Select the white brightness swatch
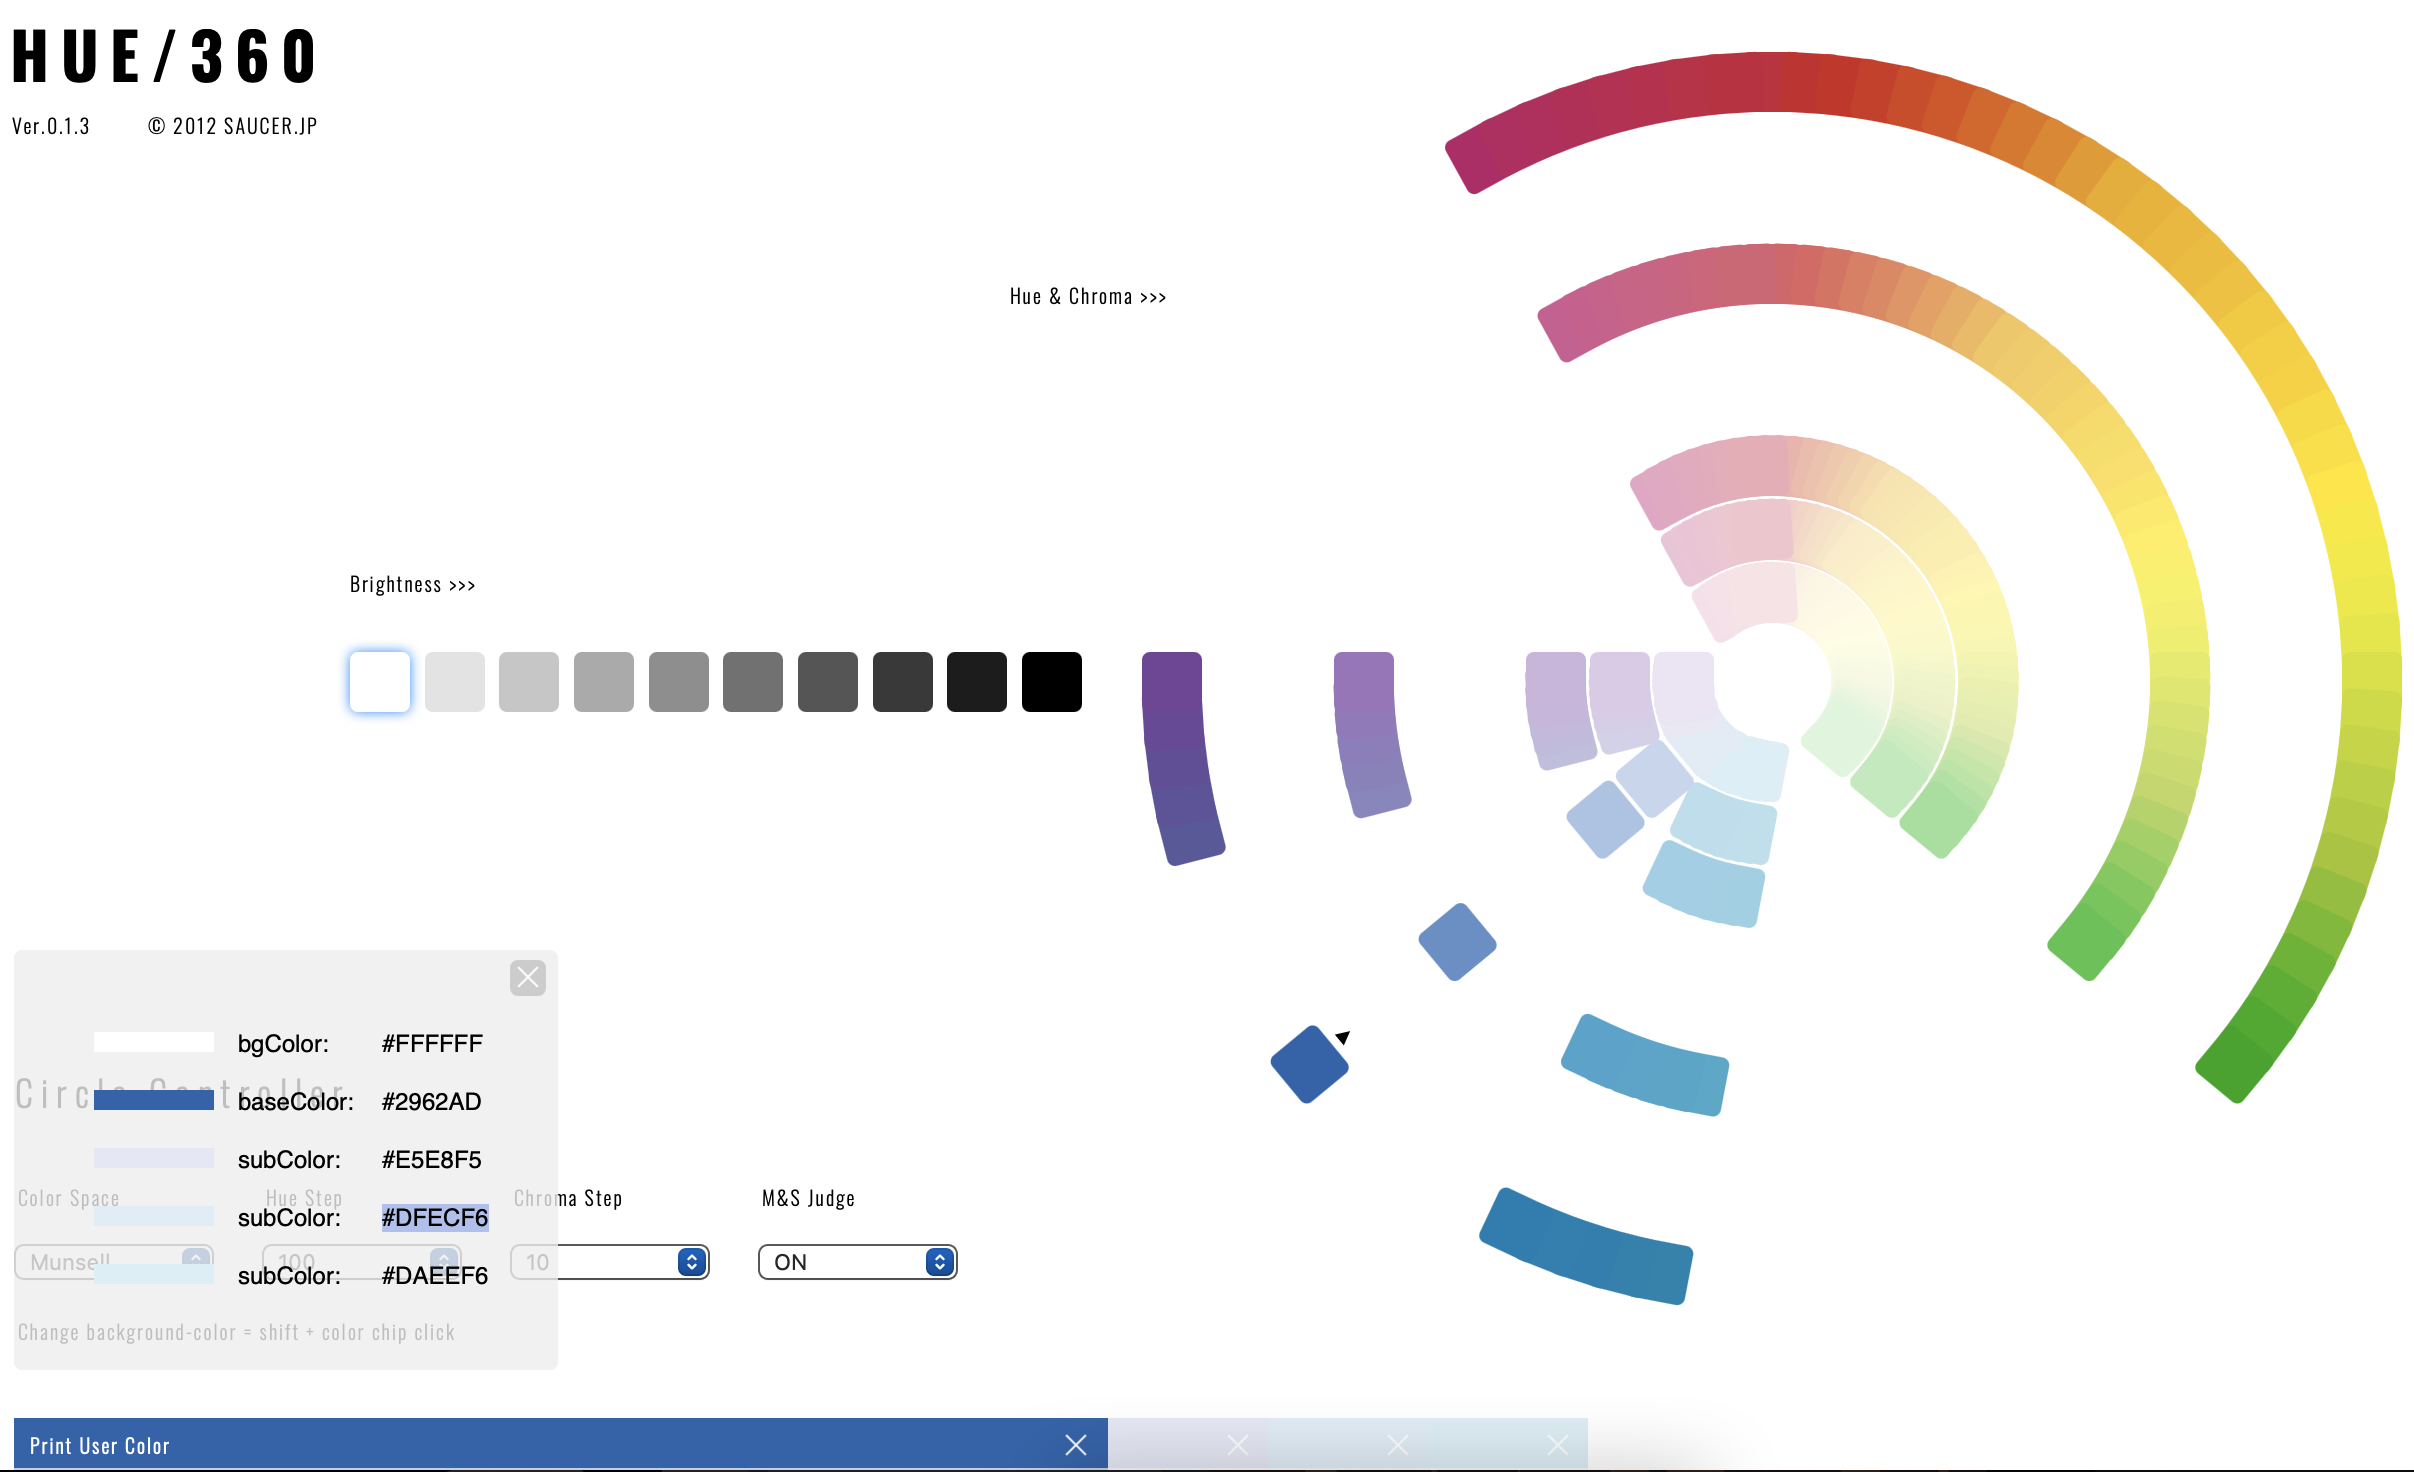The width and height of the screenshot is (2414, 1472). [x=379, y=682]
